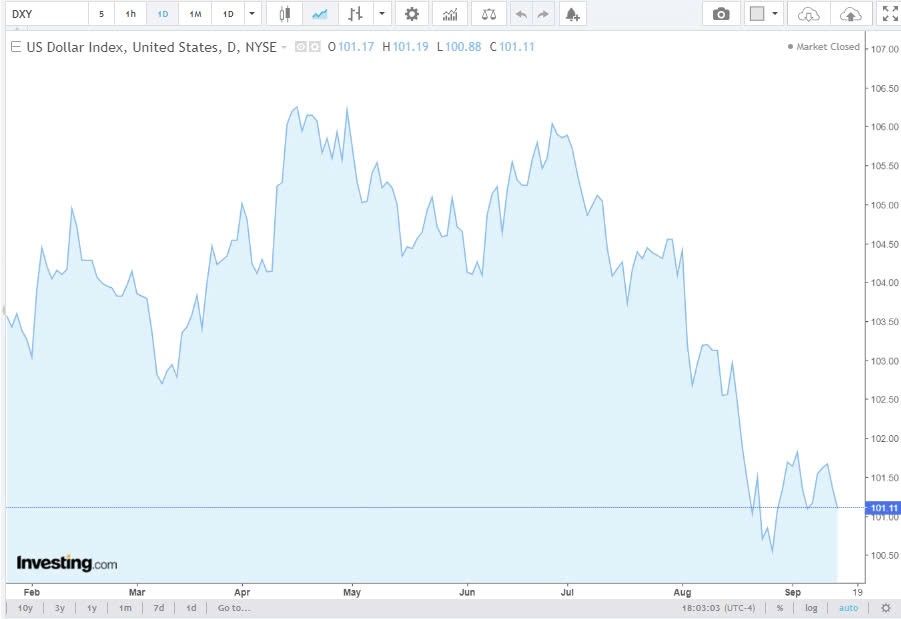Set the range to 1y
901x619 pixels.
(92, 608)
